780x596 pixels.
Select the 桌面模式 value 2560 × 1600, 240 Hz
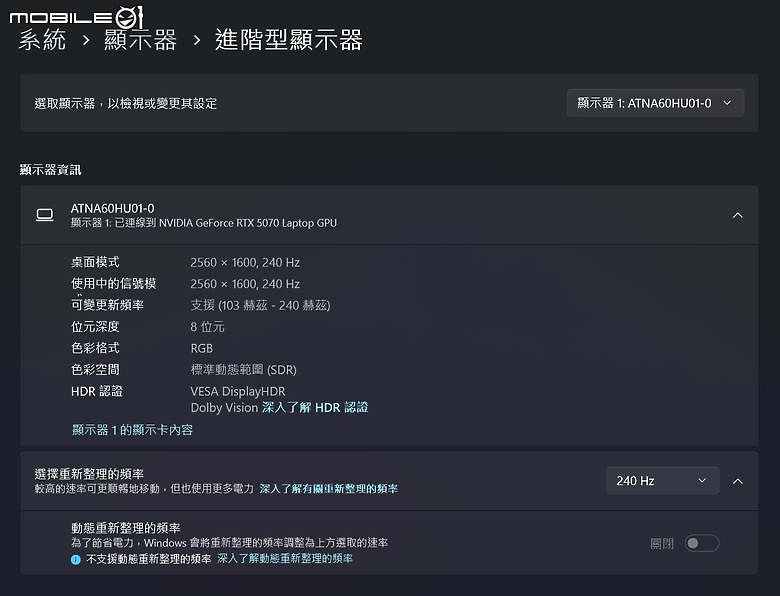click(x=245, y=262)
